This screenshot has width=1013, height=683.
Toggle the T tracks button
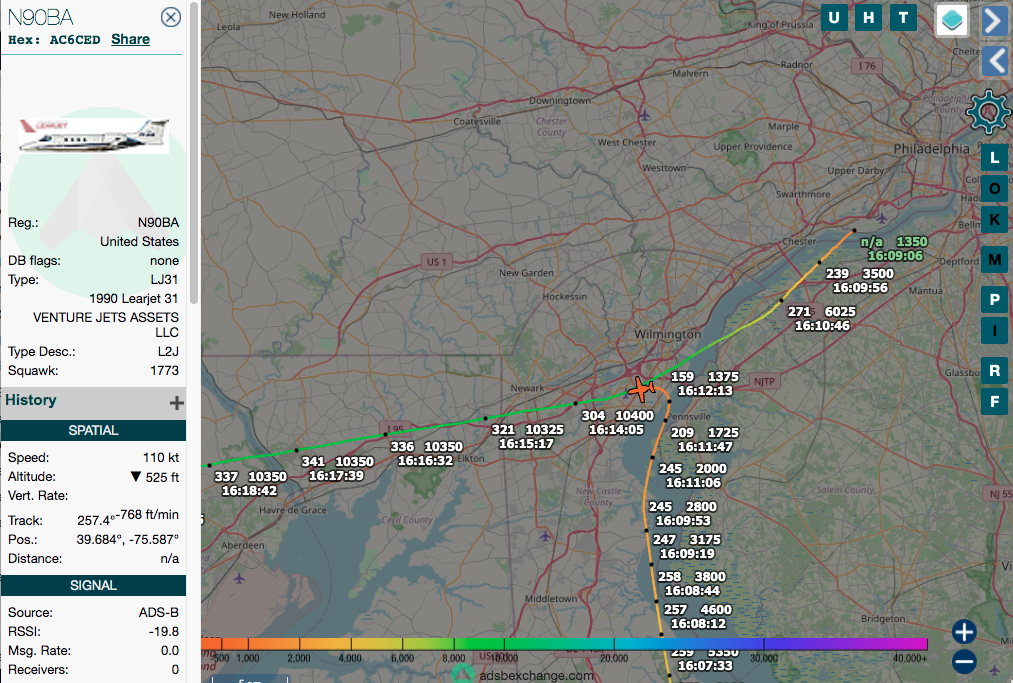[903, 17]
